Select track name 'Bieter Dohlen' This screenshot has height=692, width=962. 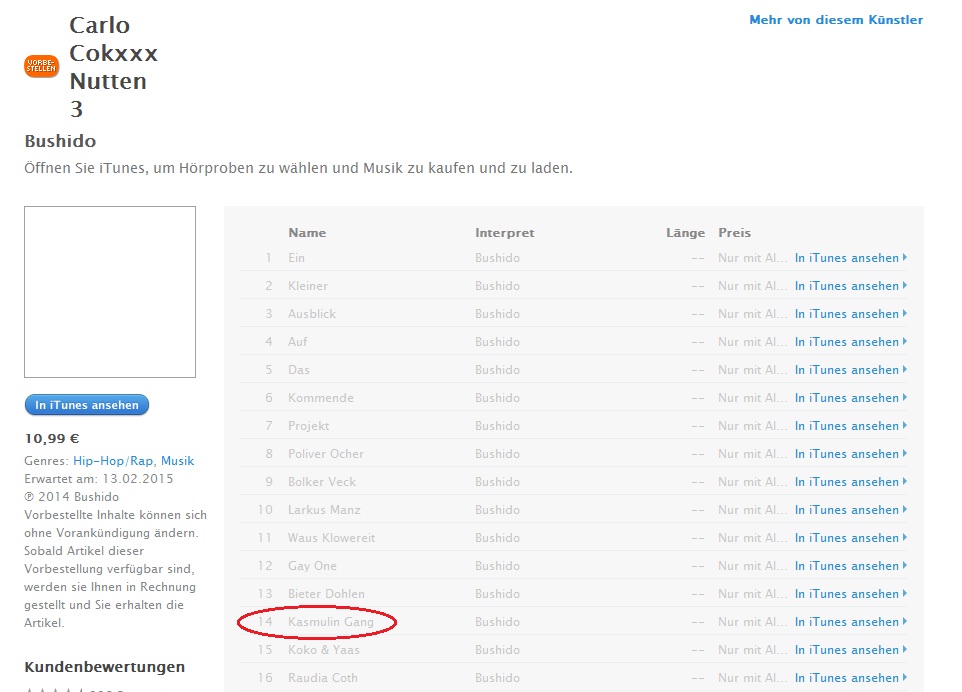point(326,594)
